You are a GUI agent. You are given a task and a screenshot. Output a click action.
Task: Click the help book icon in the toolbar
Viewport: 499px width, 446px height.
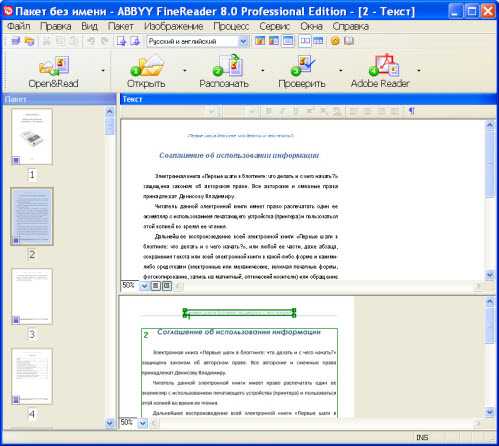[349, 41]
